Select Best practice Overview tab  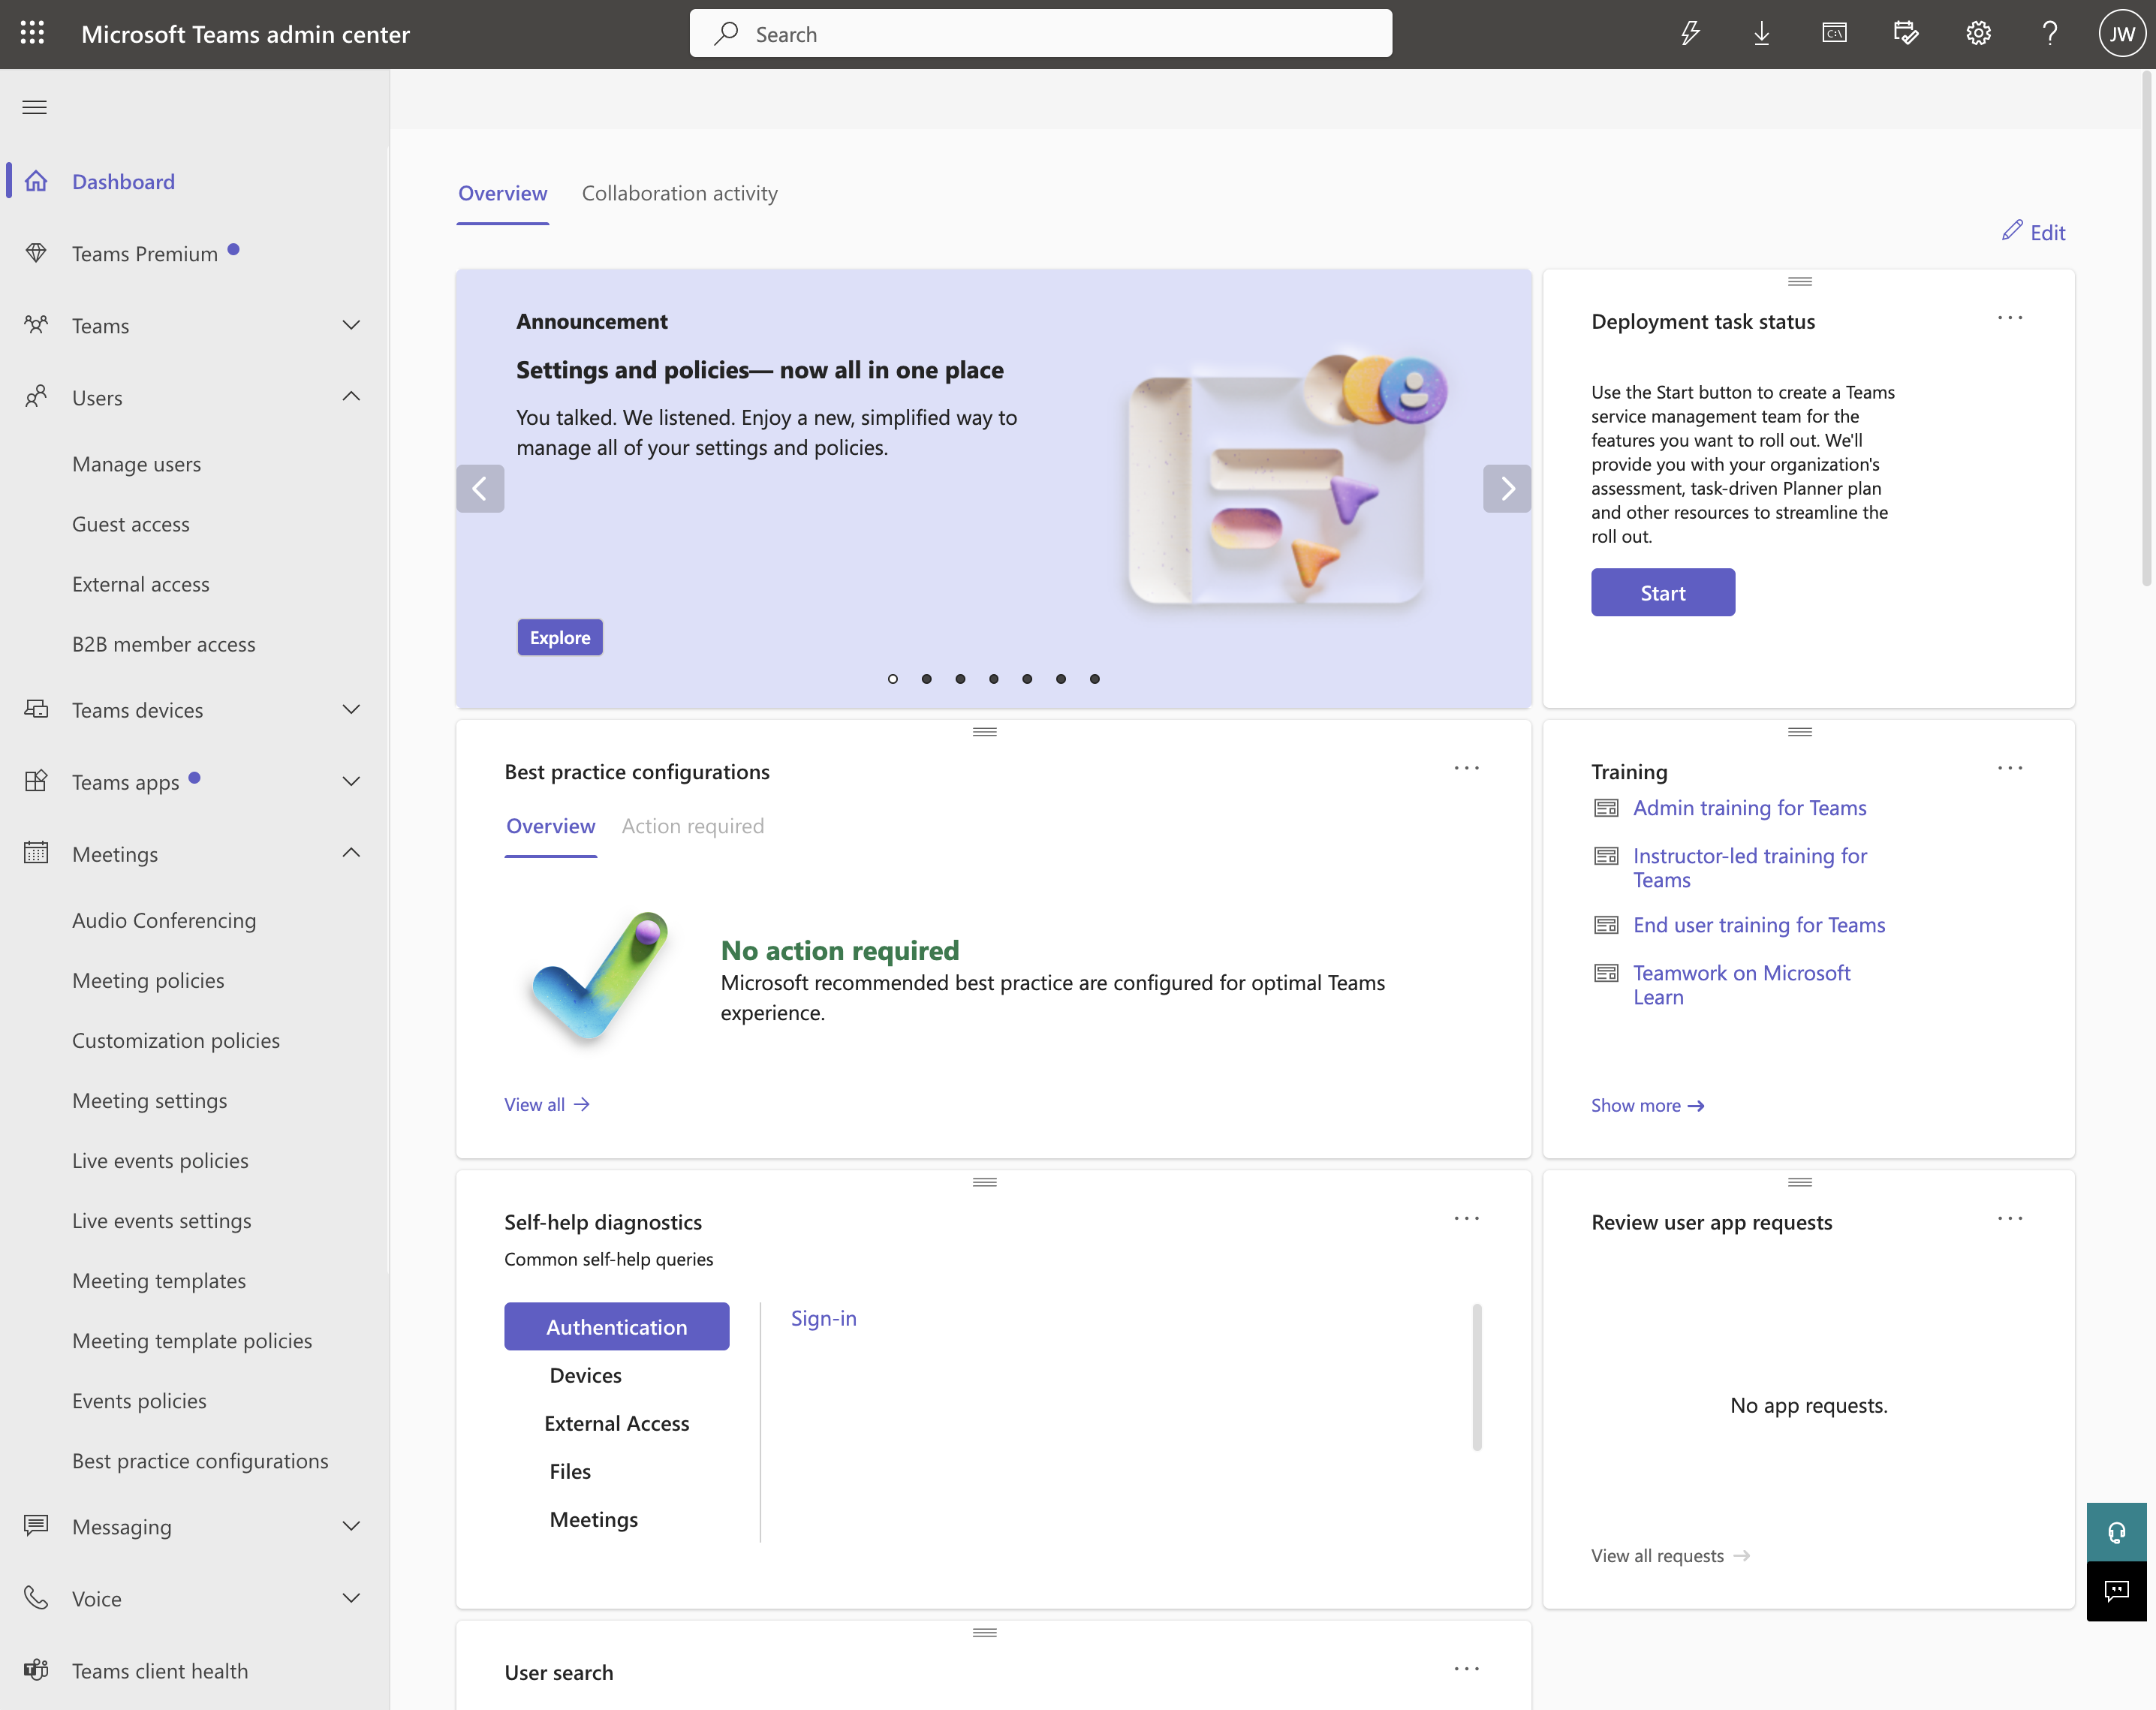pyautogui.click(x=551, y=826)
